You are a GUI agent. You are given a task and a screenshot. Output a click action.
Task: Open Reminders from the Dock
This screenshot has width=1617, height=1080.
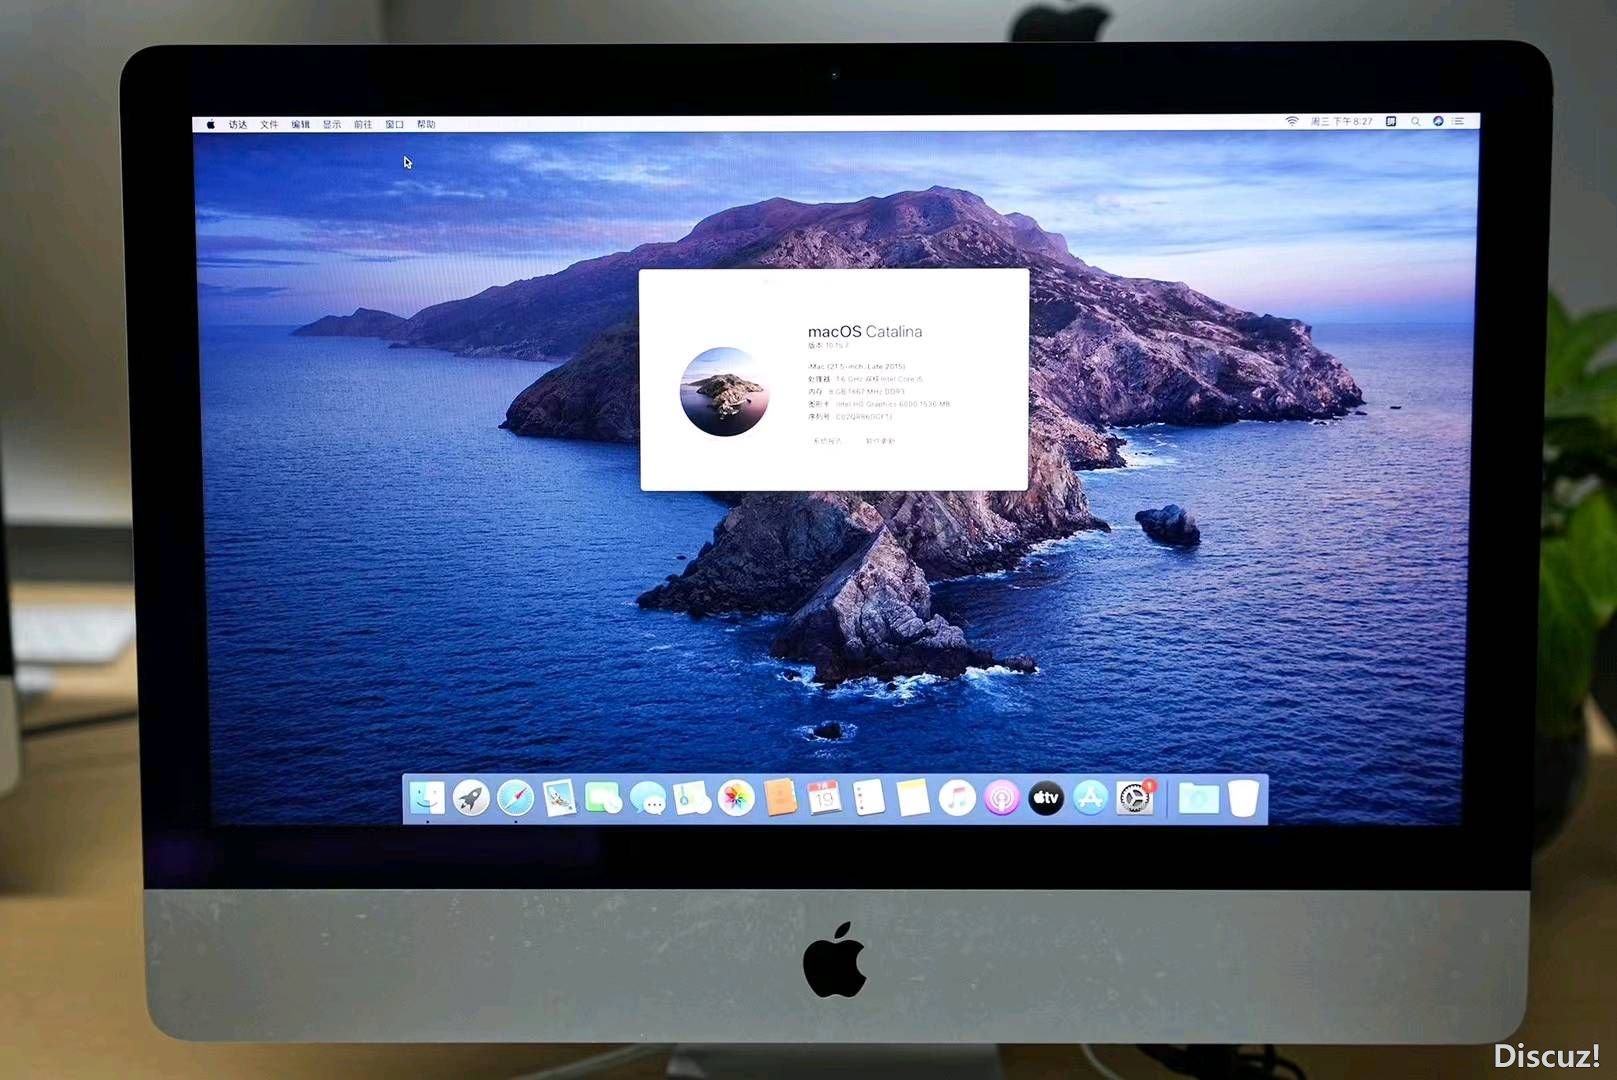(869, 798)
